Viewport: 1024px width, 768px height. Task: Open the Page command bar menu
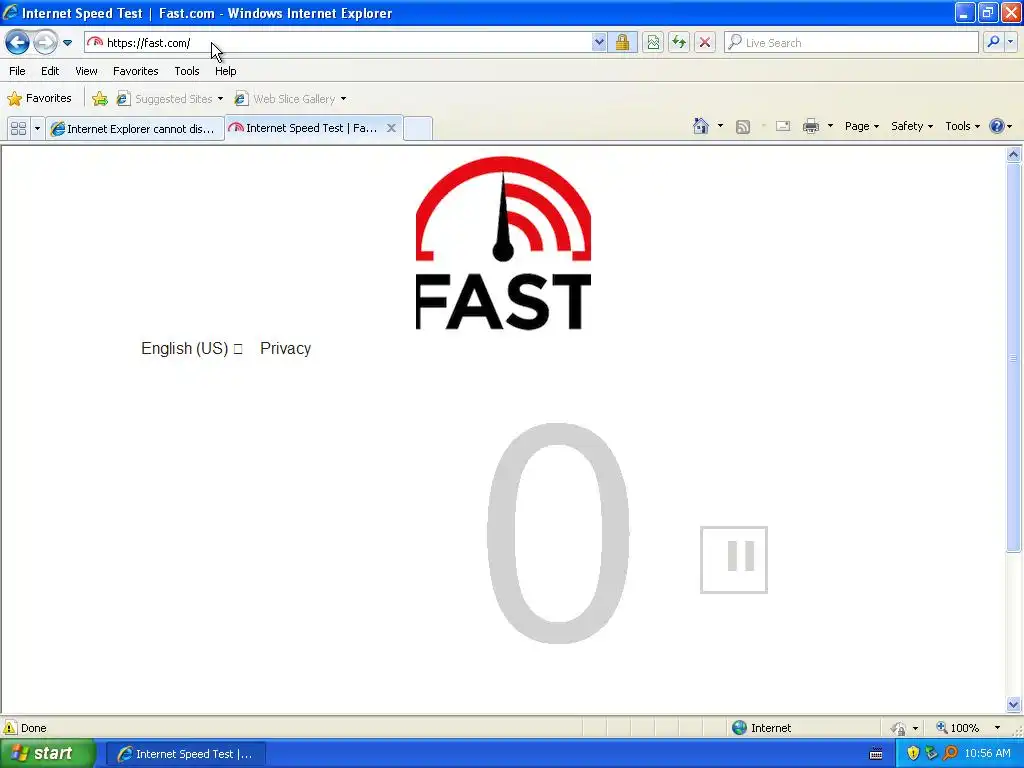(x=861, y=126)
